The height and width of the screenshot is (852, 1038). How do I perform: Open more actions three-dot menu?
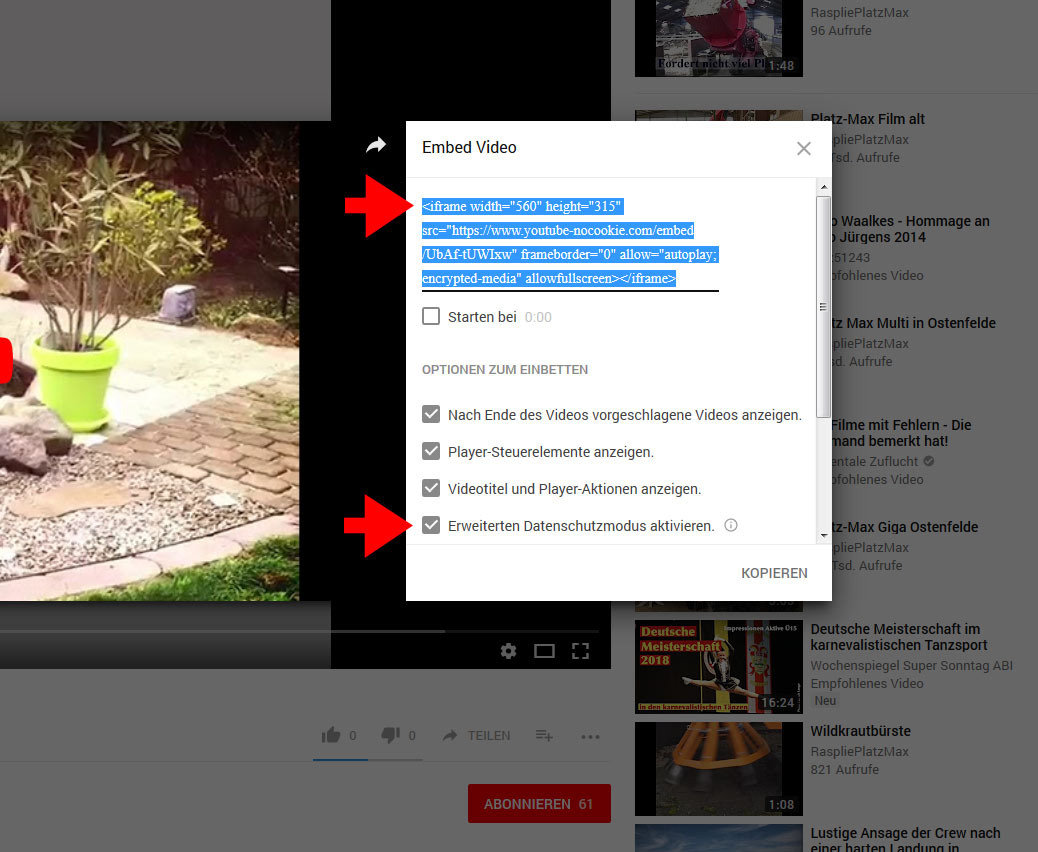tap(590, 736)
